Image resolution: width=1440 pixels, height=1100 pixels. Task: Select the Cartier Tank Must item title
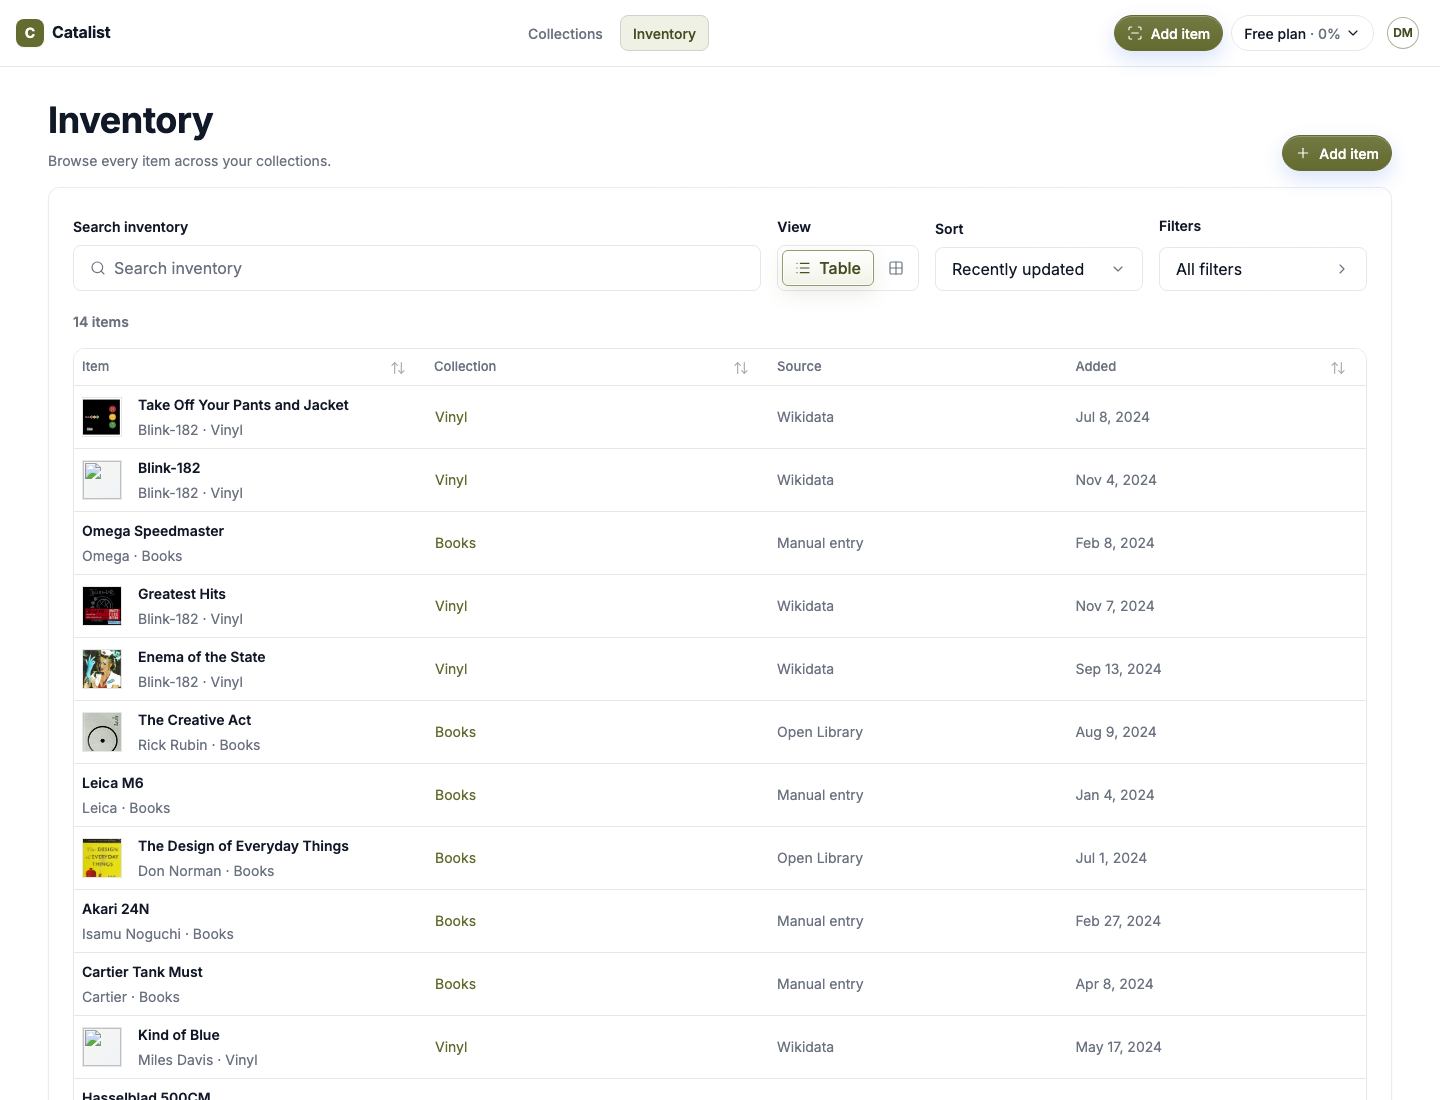(142, 972)
